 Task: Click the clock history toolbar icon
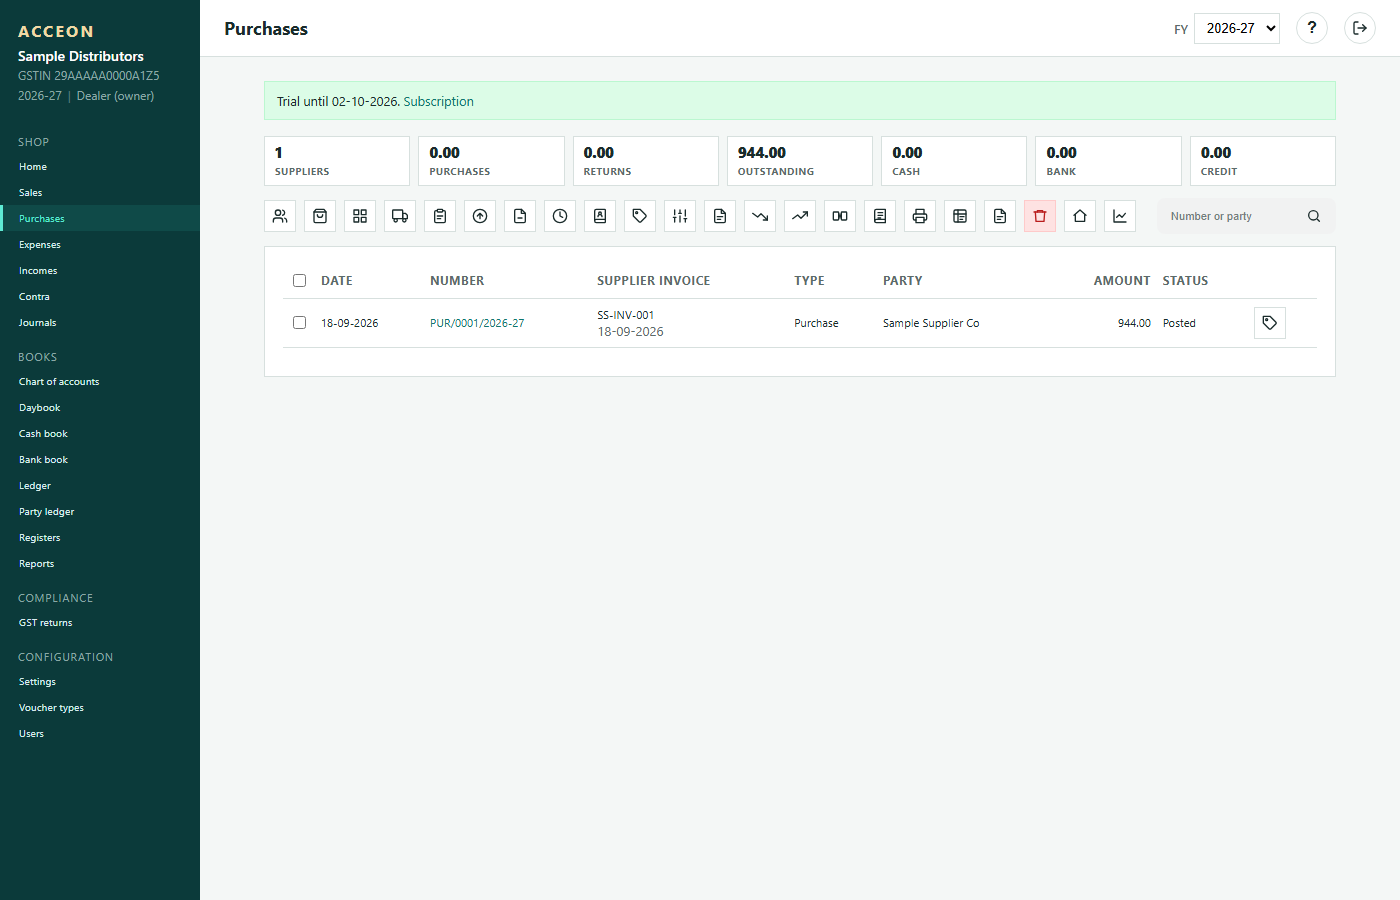point(560,216)
